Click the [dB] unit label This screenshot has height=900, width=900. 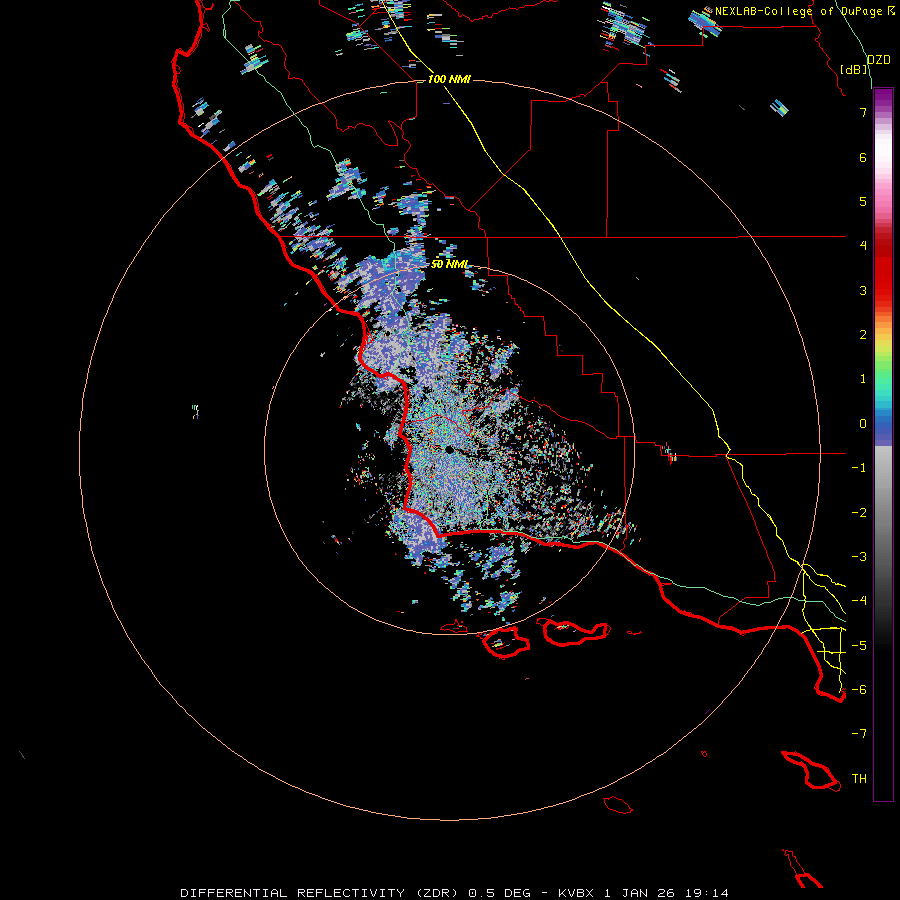tap(854, 69)
